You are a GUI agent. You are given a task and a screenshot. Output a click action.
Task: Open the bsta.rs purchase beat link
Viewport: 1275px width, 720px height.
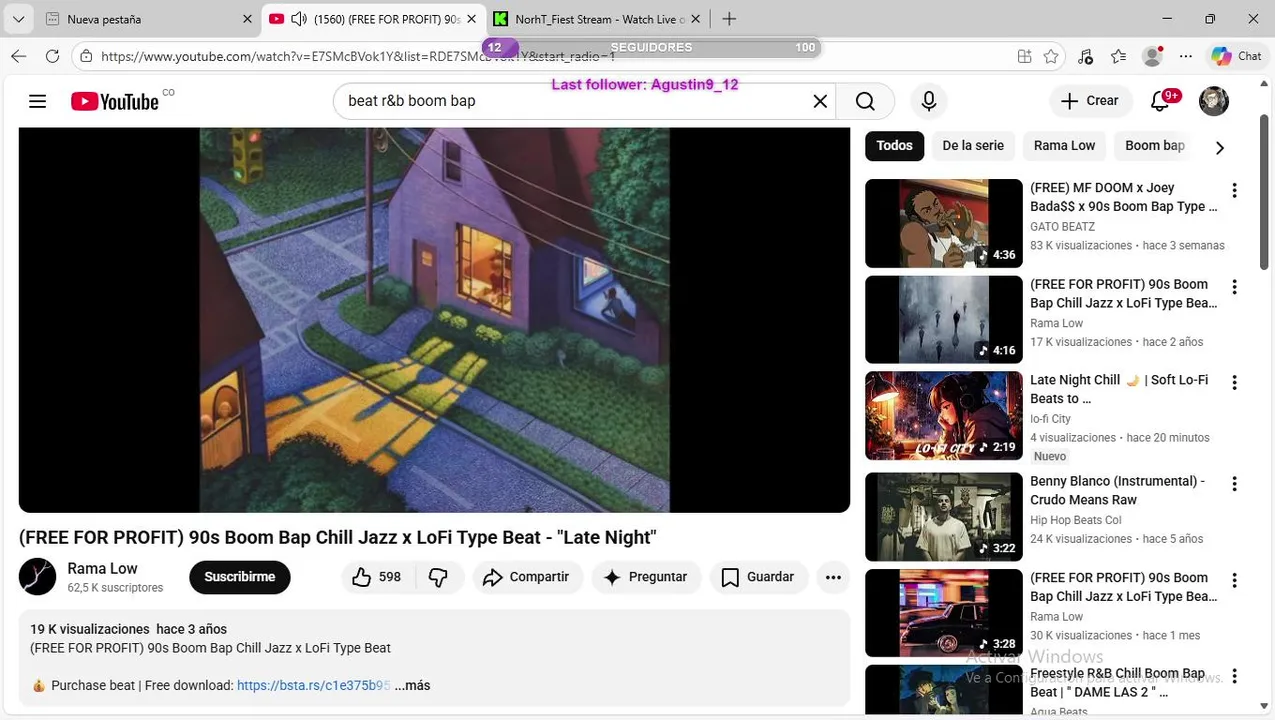point(313,685)
